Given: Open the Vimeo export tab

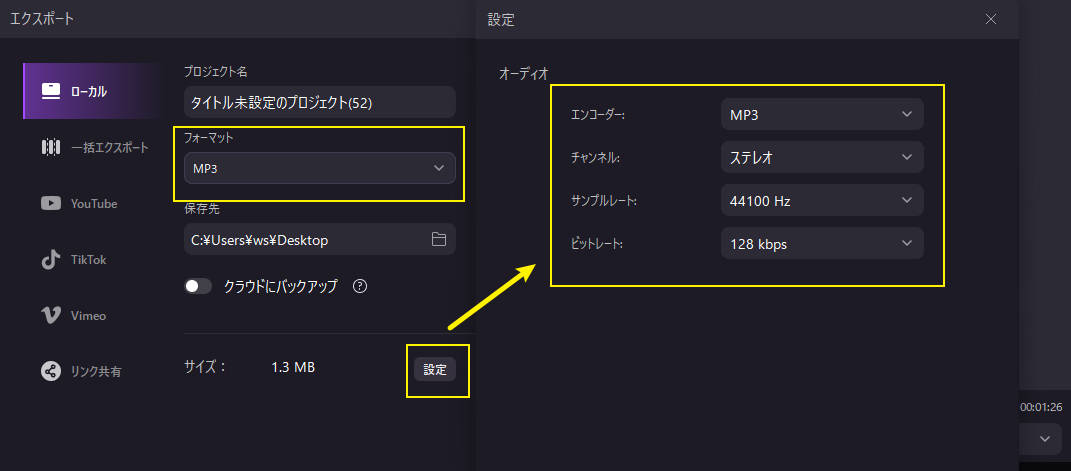Looking at the screenshot, I should (x=74, y=315).
